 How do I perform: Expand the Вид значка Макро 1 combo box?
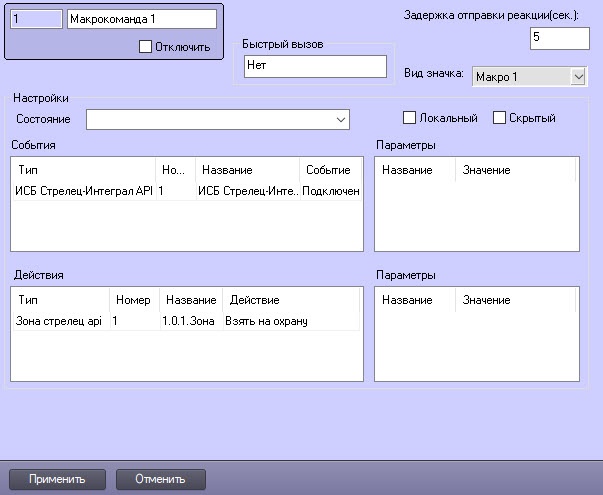530,77
